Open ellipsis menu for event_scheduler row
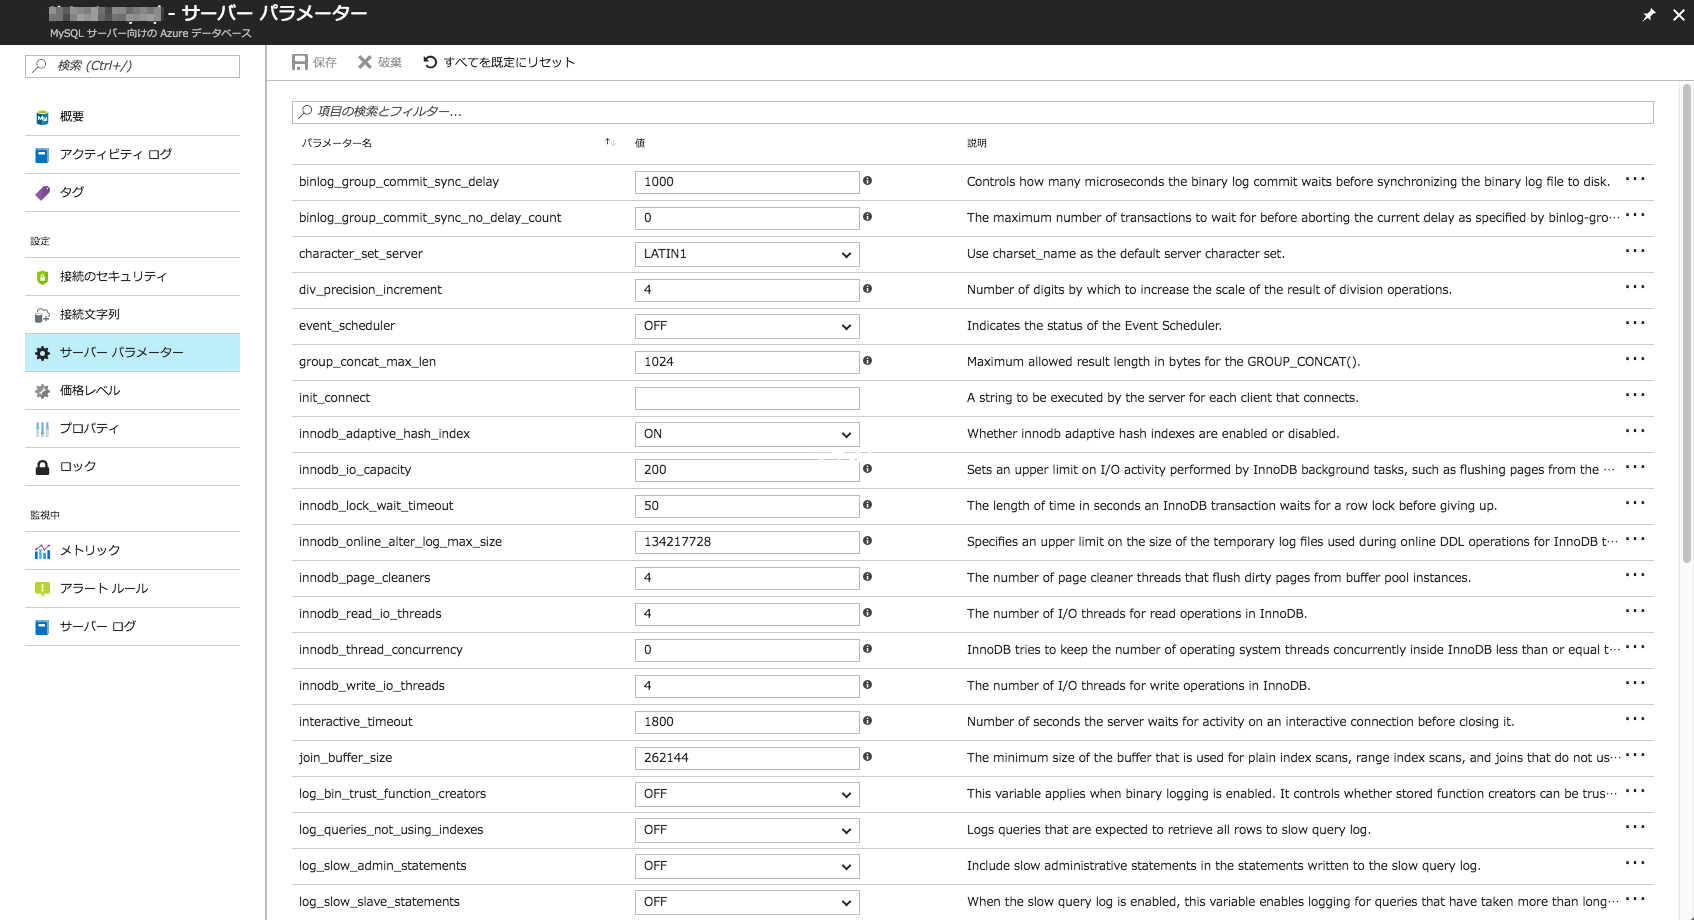This screenshot has width=1694, height=920. 1635,323
